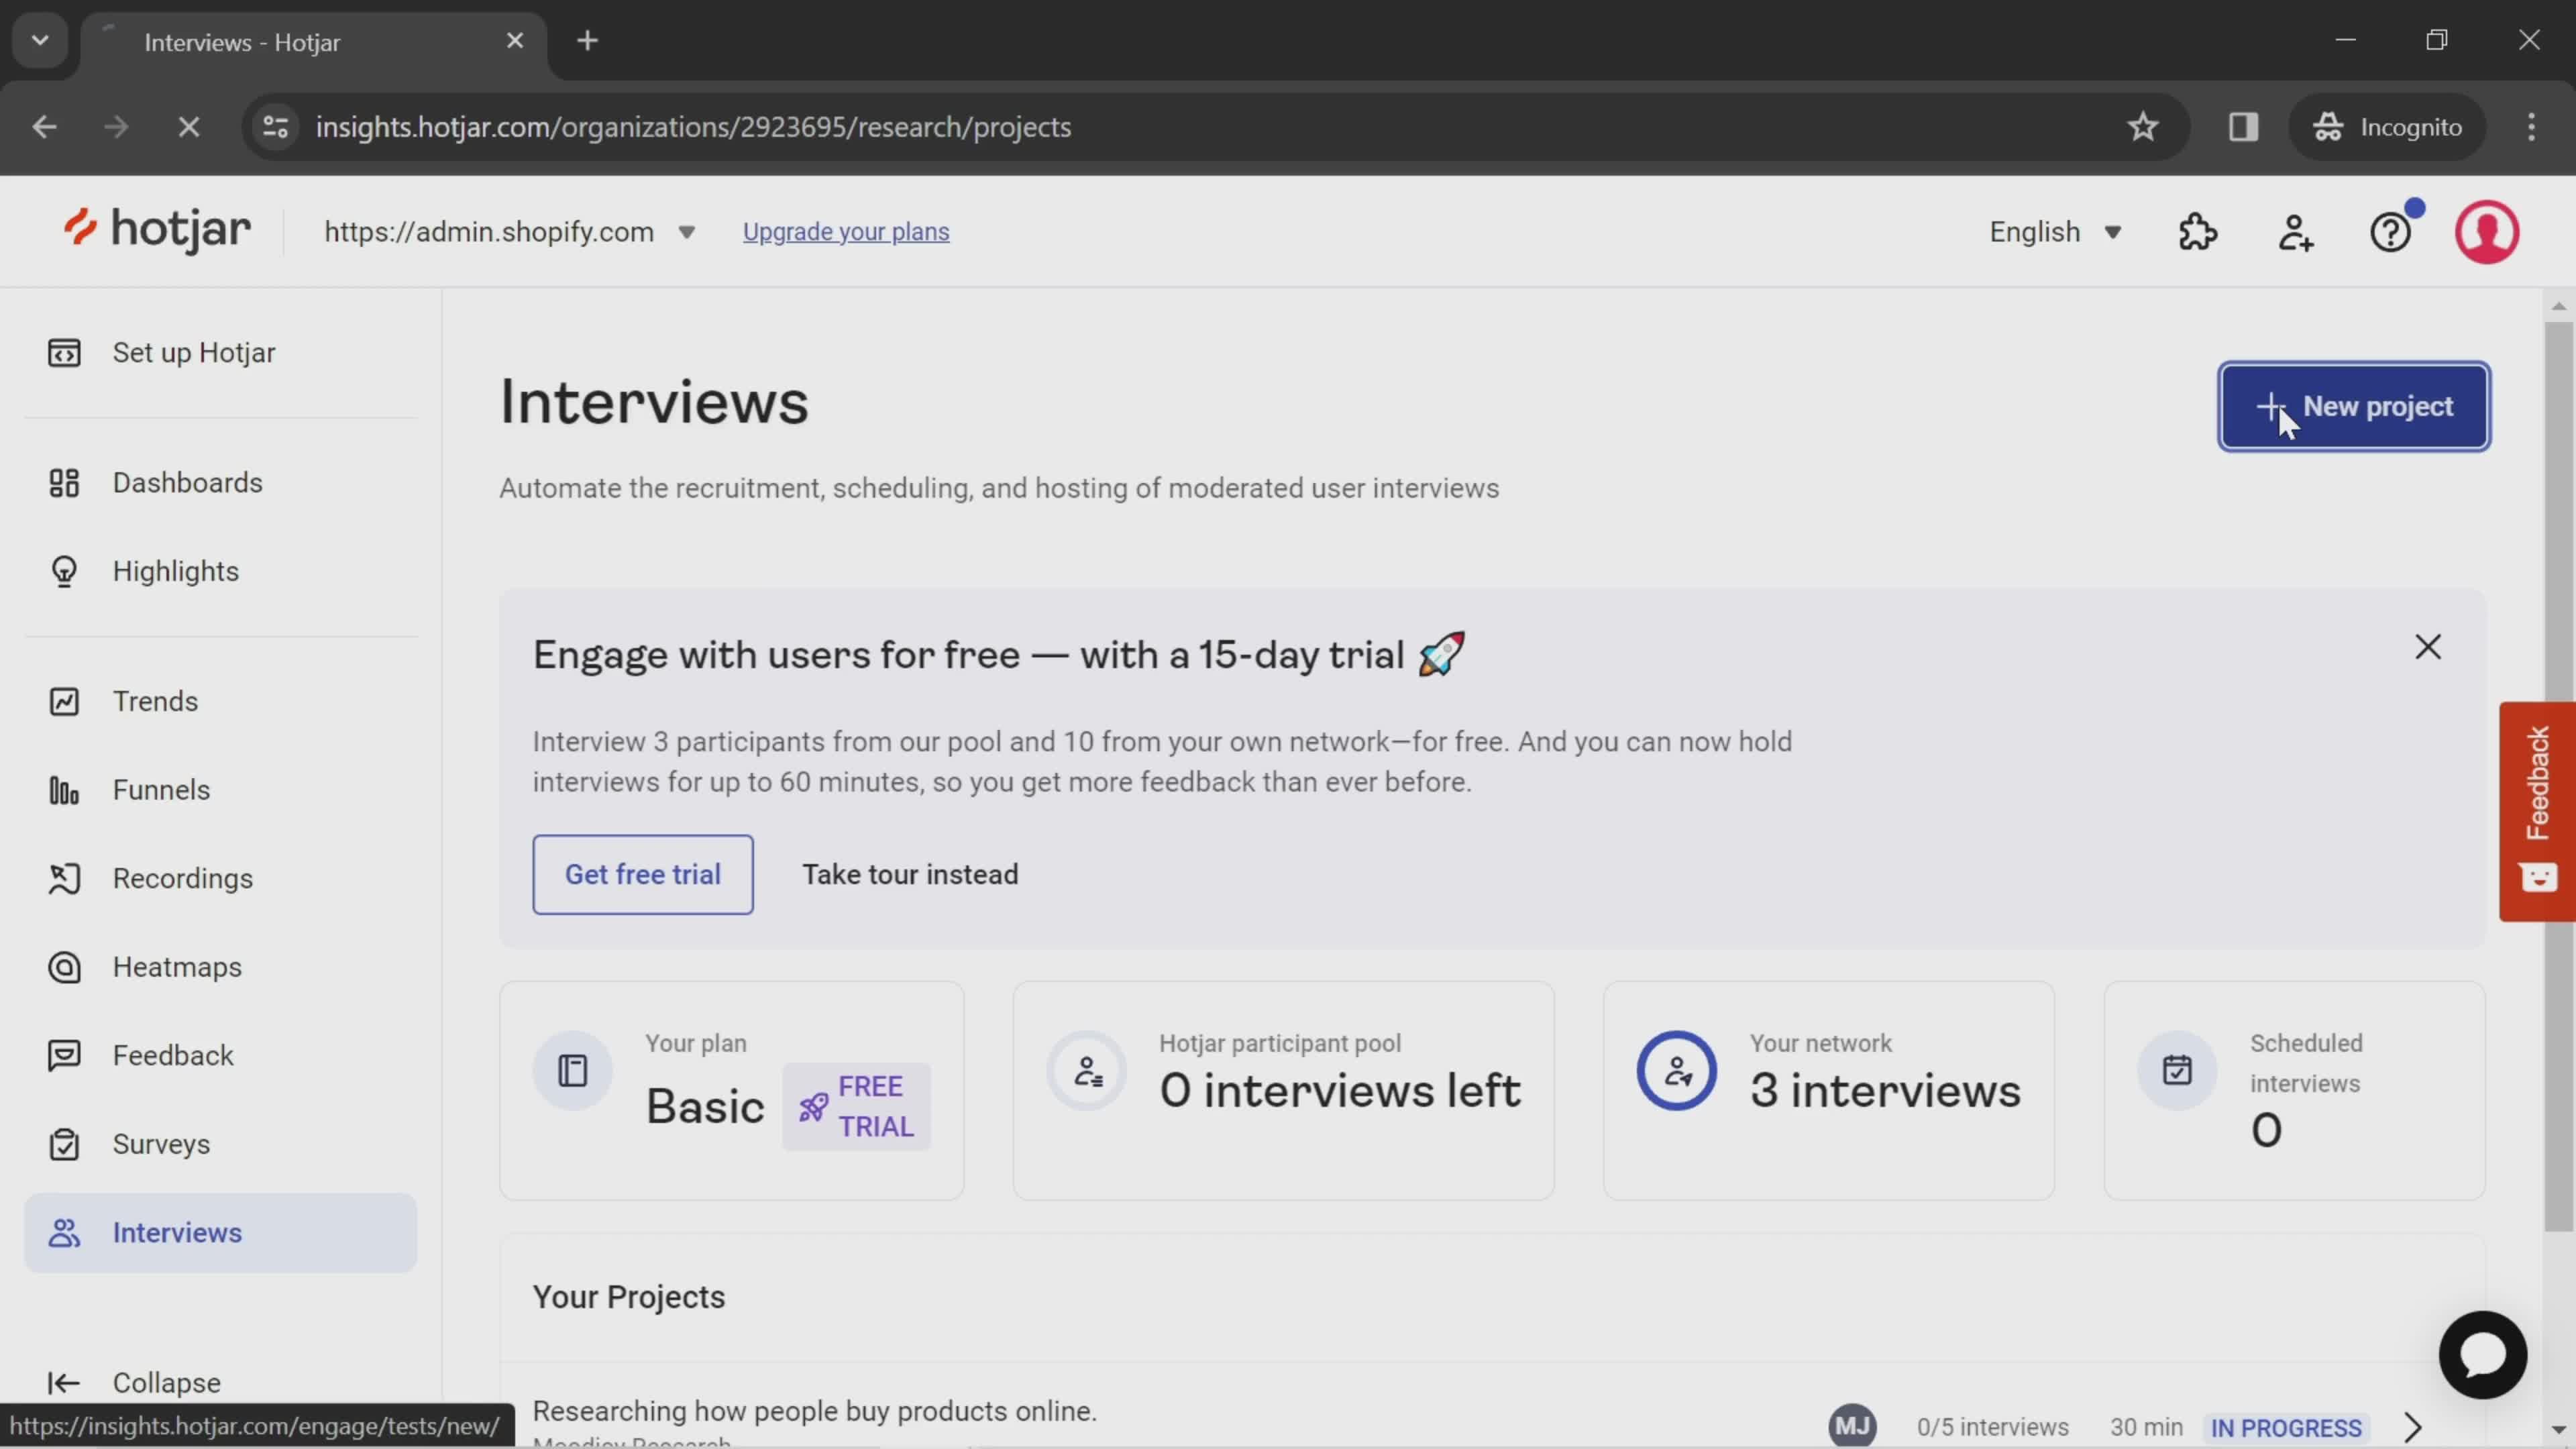Viewport: 2576px width, 1449px height.
Task: Bookmark this page with the star icon
Action: point(2143,127)
